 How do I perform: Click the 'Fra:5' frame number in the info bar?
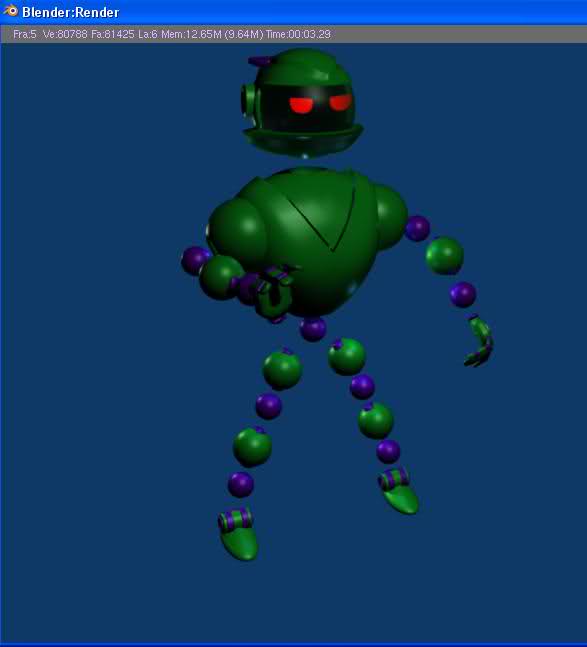(x=24, y=34)
